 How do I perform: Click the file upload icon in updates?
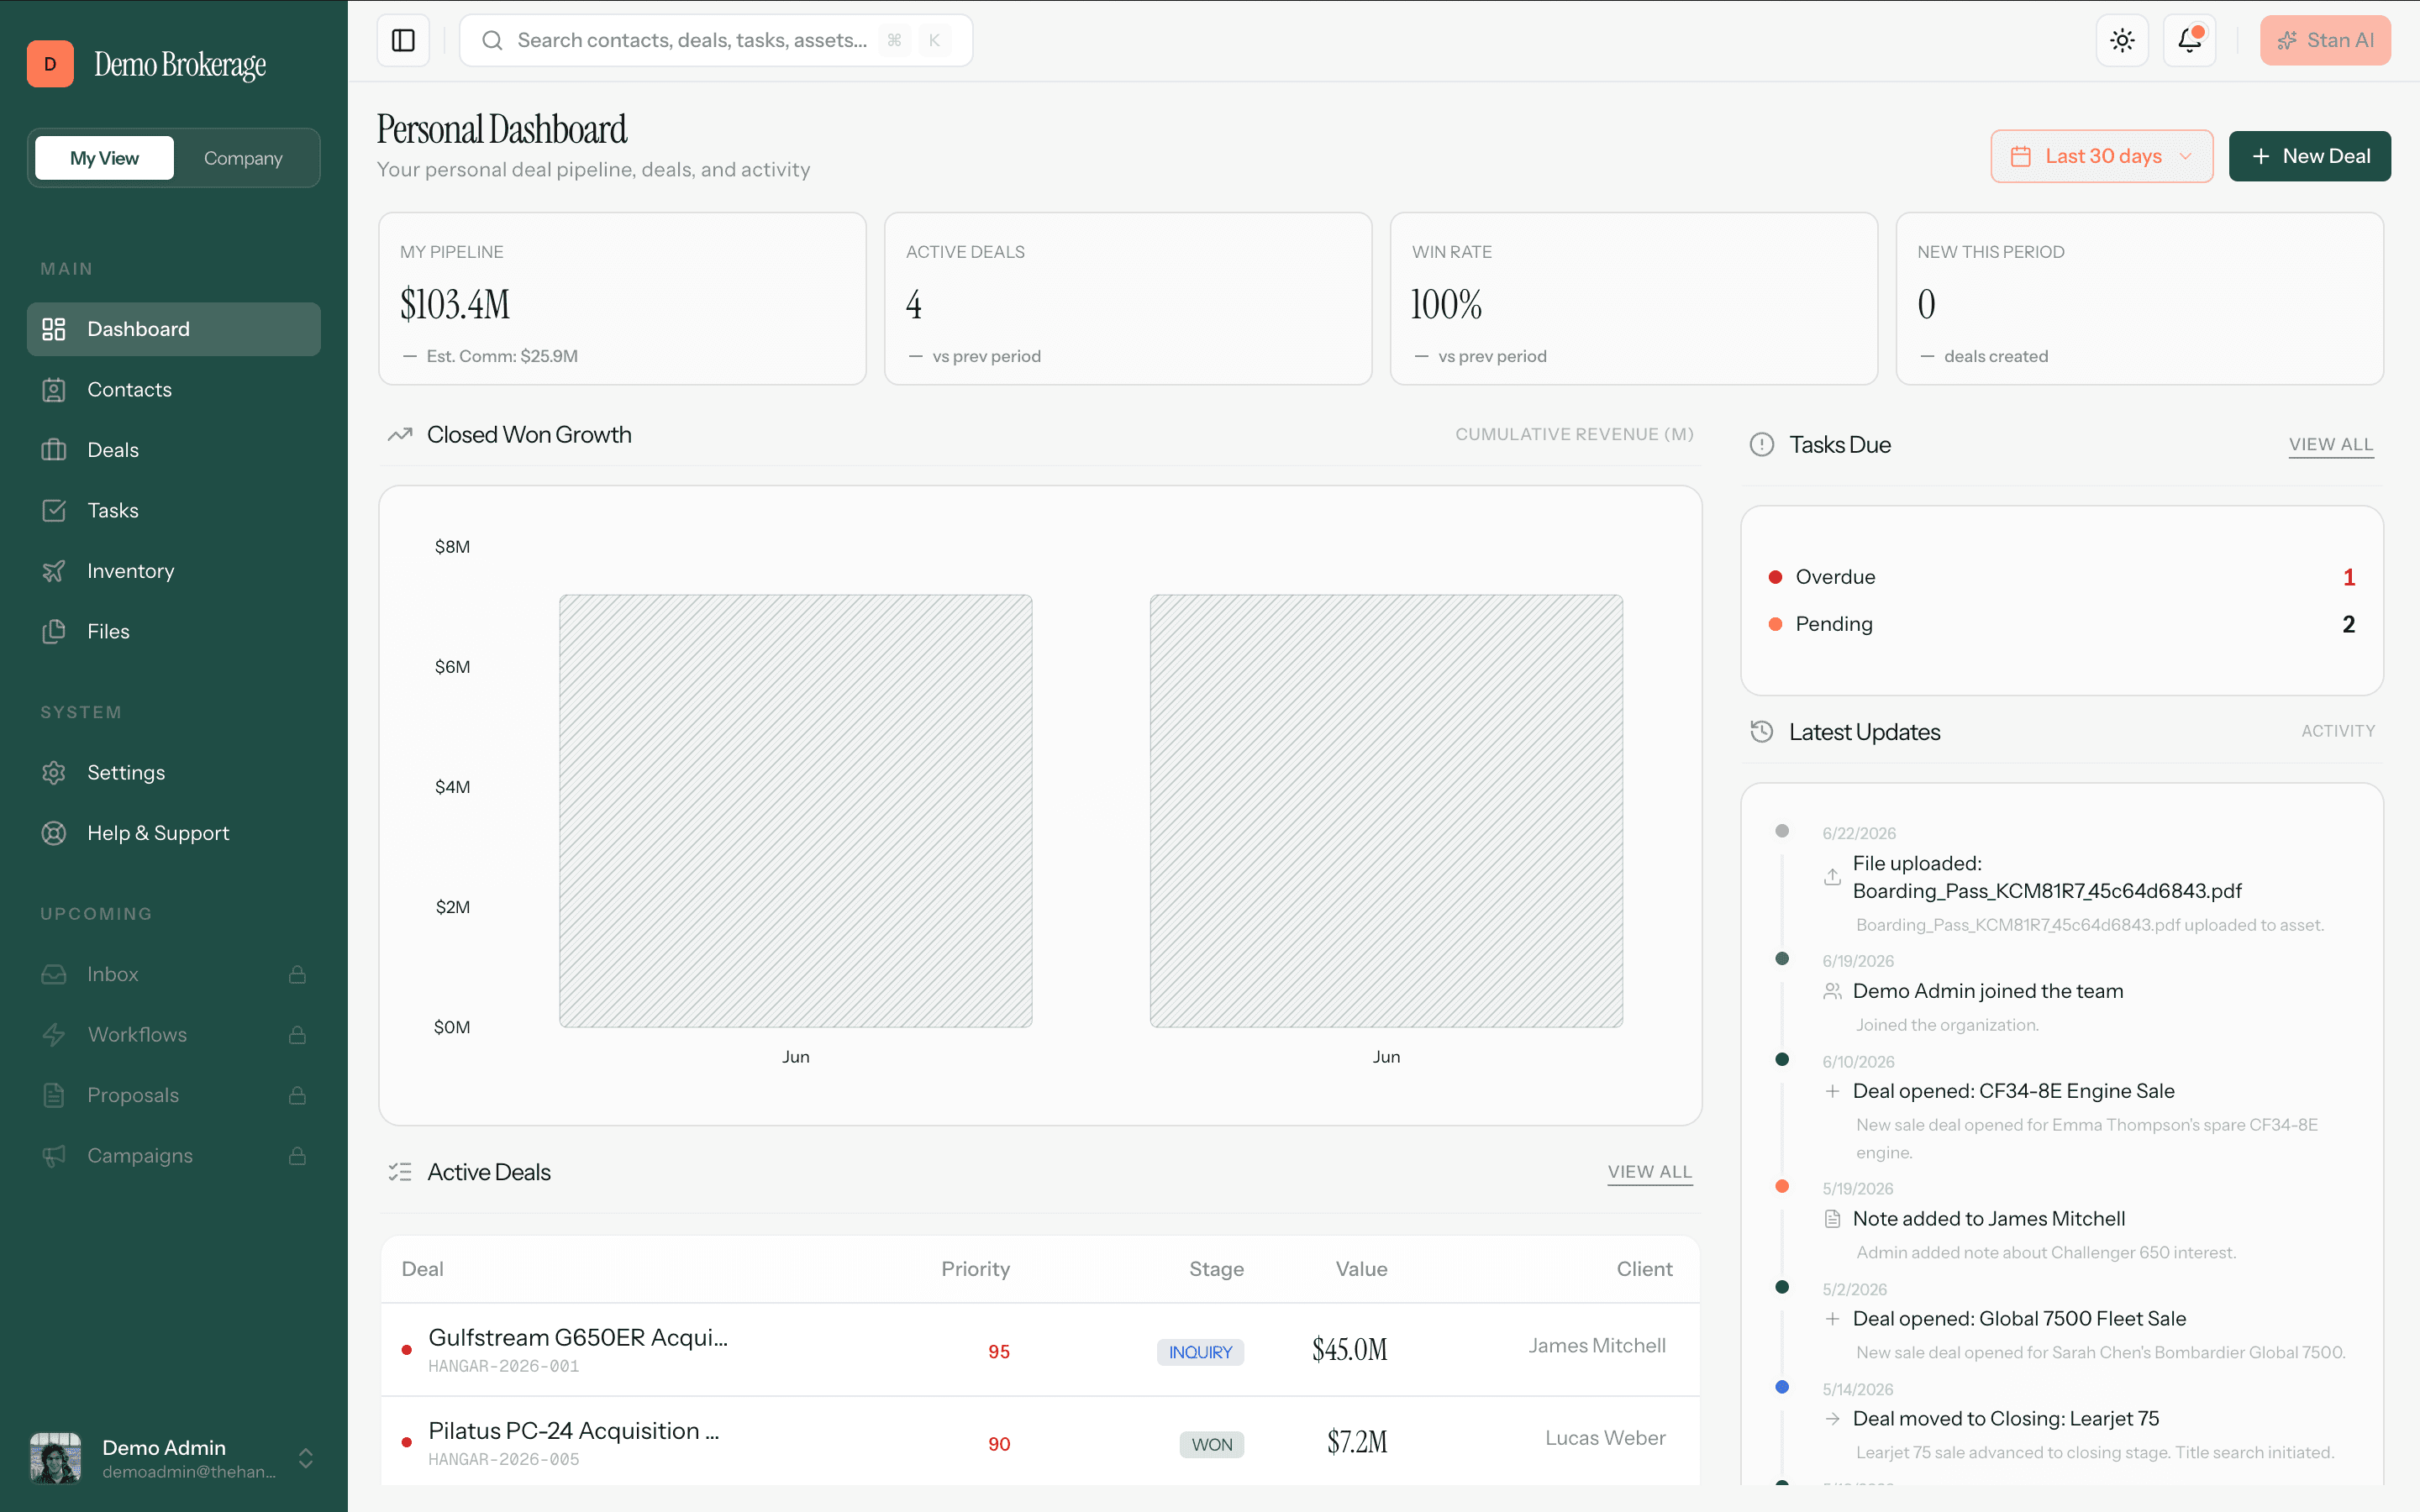tap(1832, 877)
